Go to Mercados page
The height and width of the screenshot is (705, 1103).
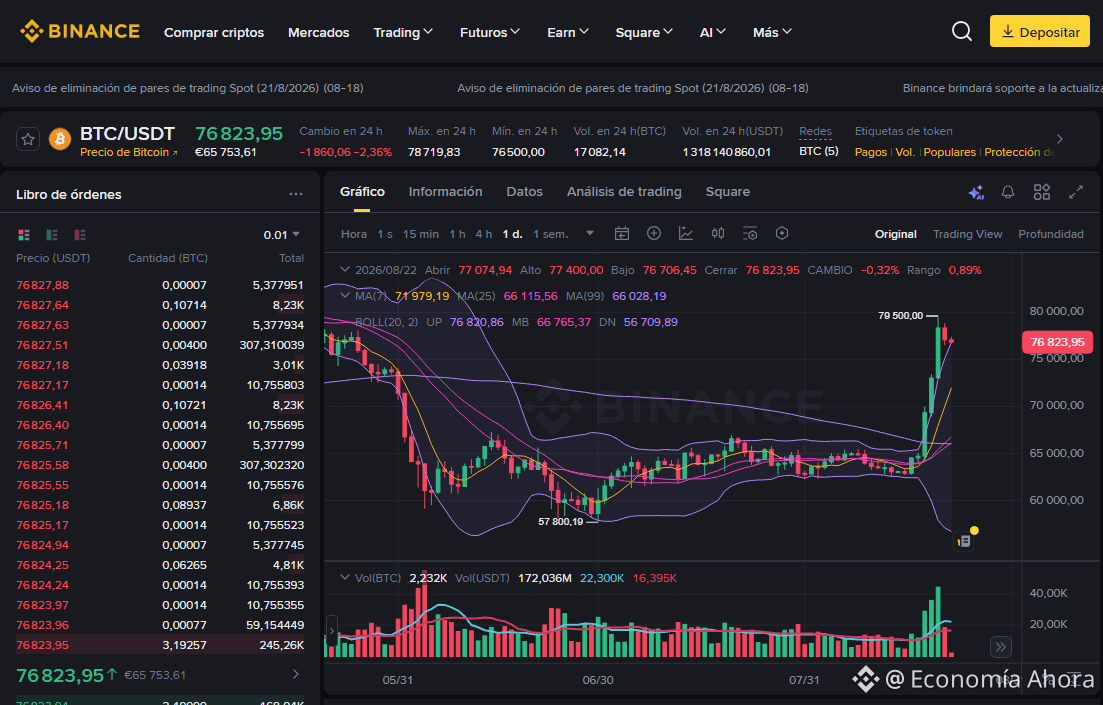(319, 32)
